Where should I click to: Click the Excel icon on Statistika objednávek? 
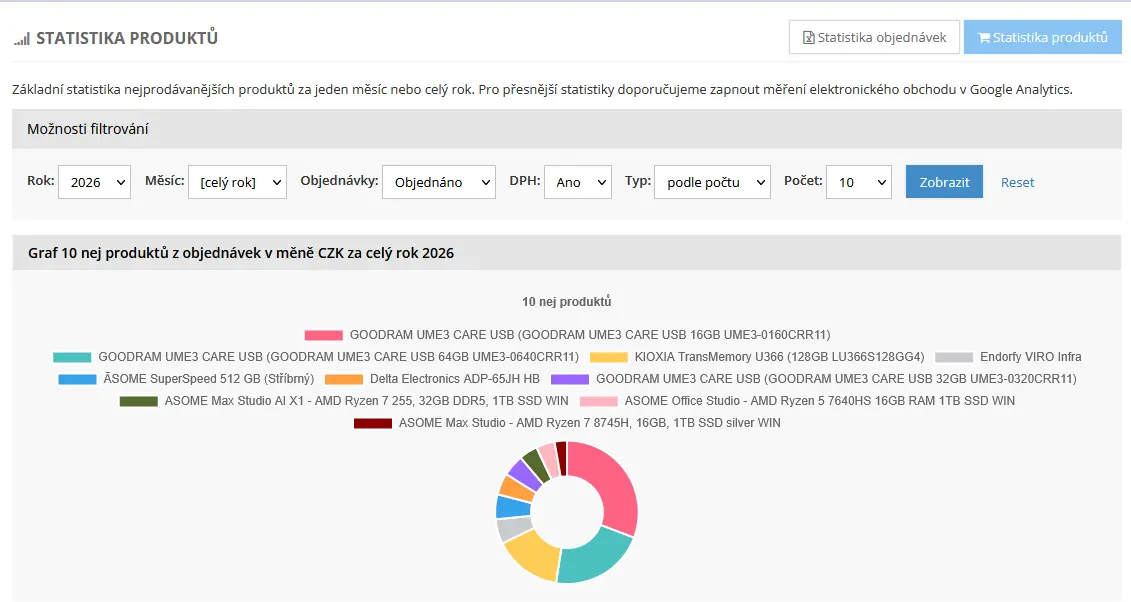809,37
